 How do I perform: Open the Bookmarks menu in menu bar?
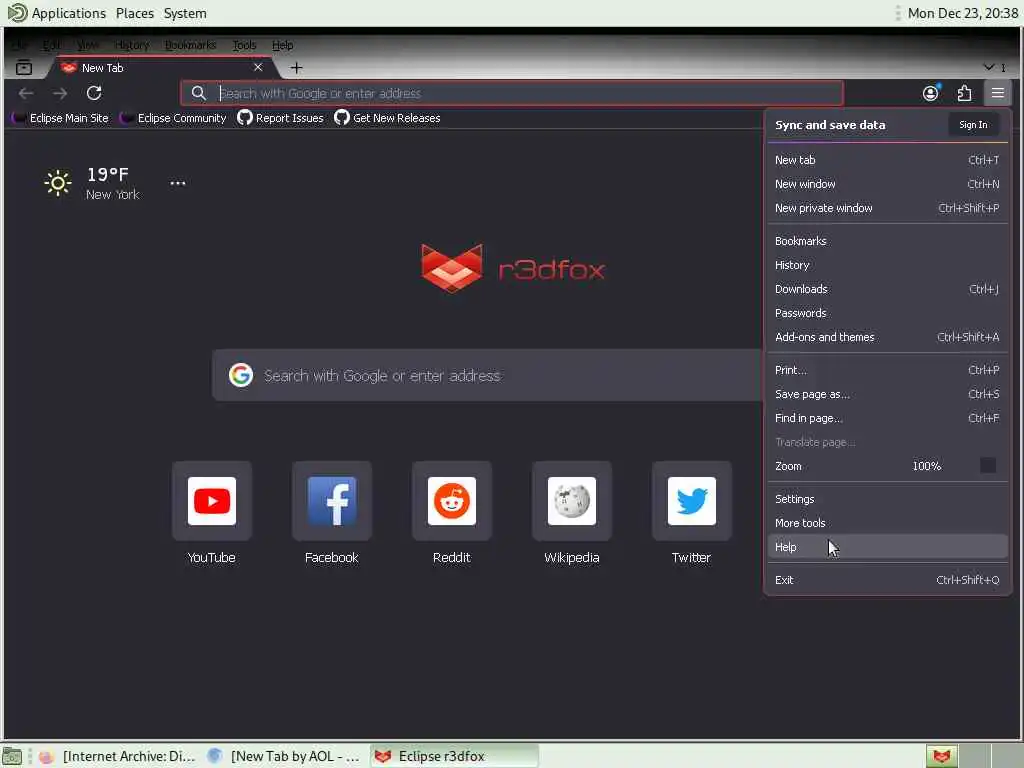pos(190,45)
